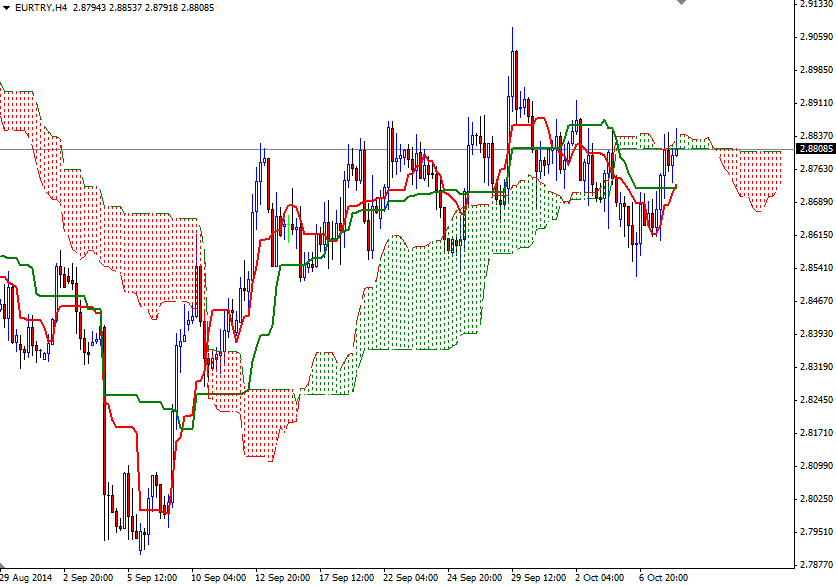Click the date label 22 Sep 04:00
This screenshot has height=585, width=836.
412,577
